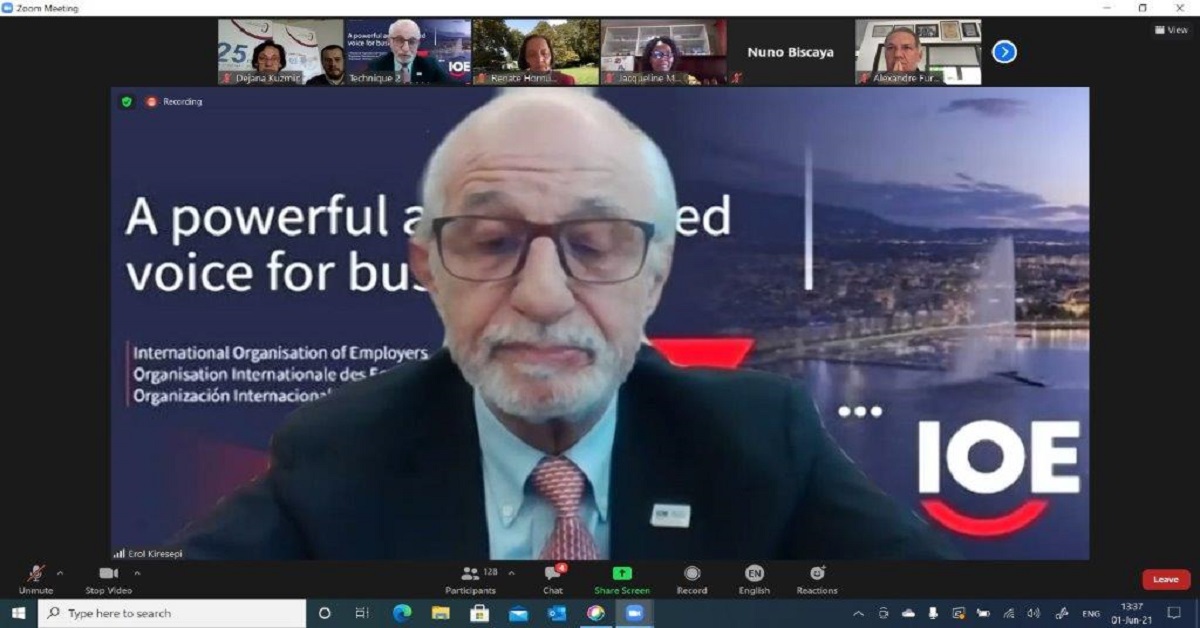Open File Explorer from taskbar
The image size is (1200, 628).
click(441, 613)
